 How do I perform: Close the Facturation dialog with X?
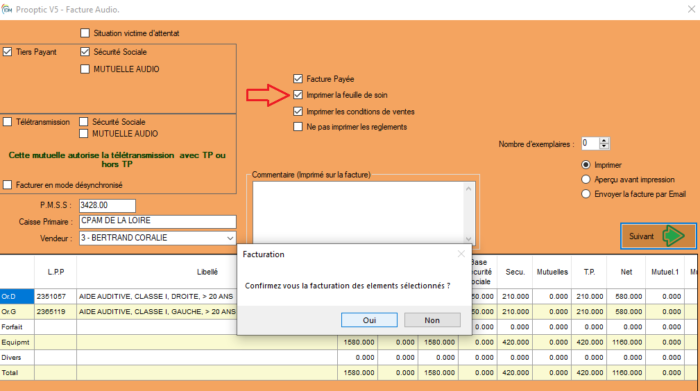click(461, 254)
